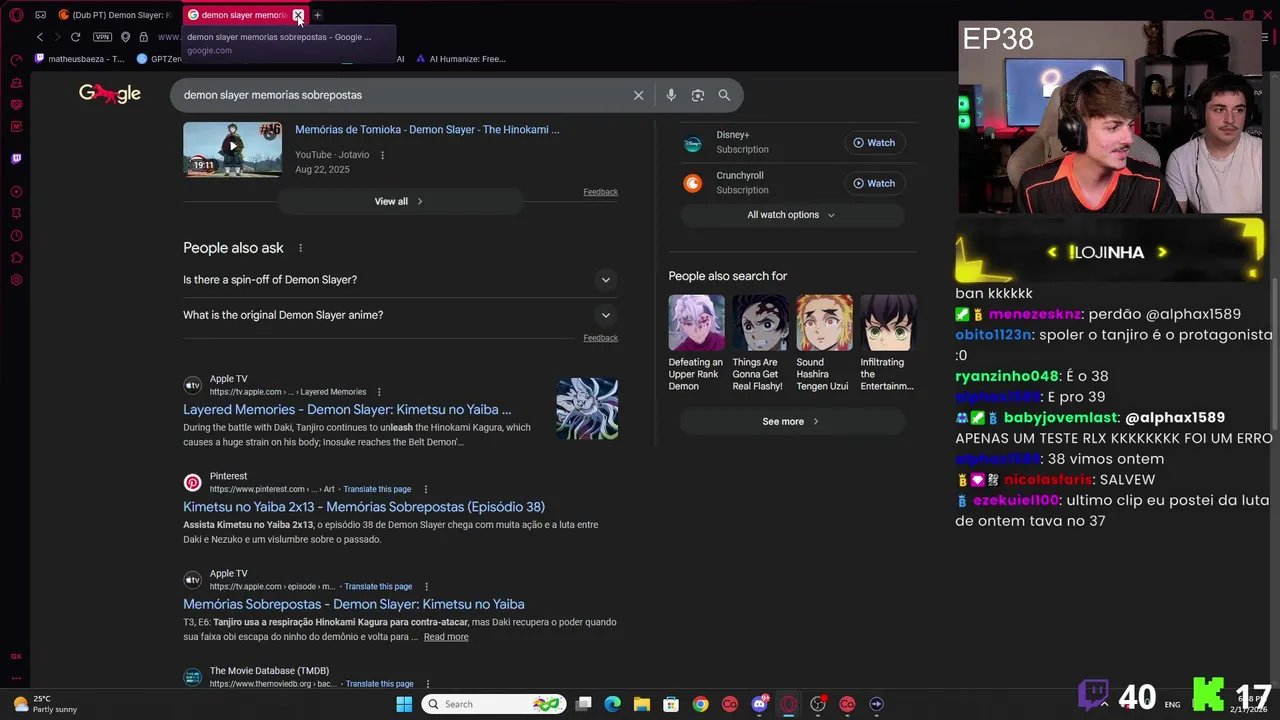Screen dimensions: 1280x720
Task: Watch on Disney+ button
Action: 874,143
